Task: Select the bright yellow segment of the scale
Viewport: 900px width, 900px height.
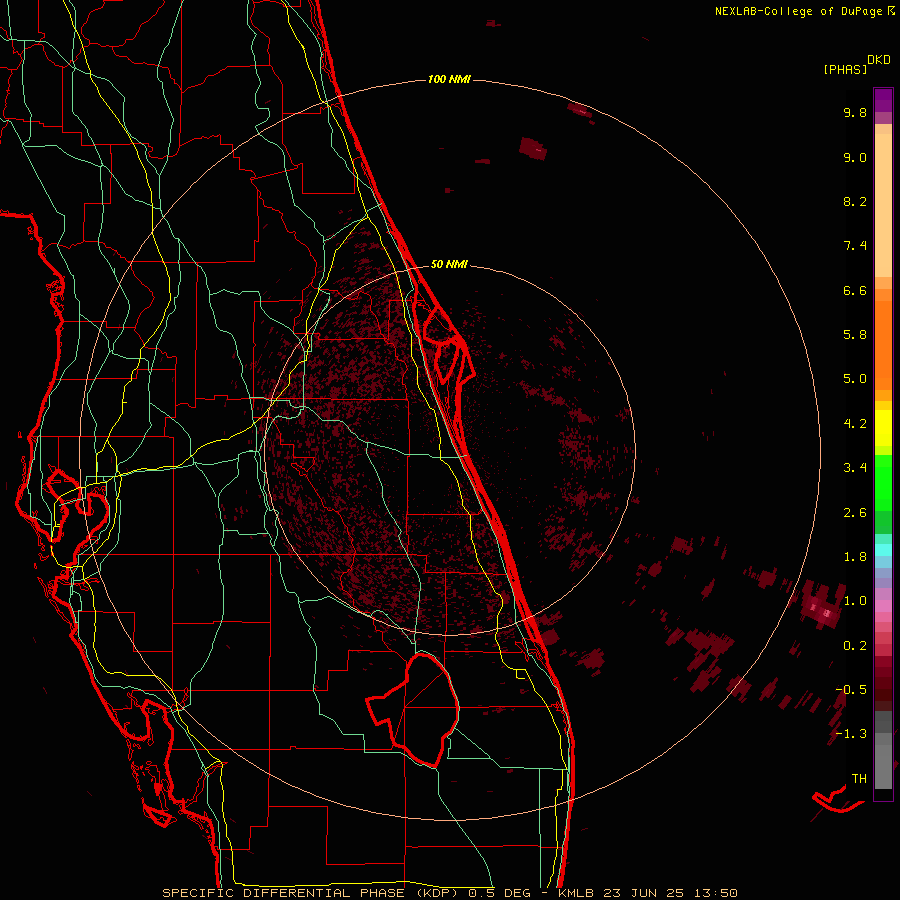Action: coord(883,428)
